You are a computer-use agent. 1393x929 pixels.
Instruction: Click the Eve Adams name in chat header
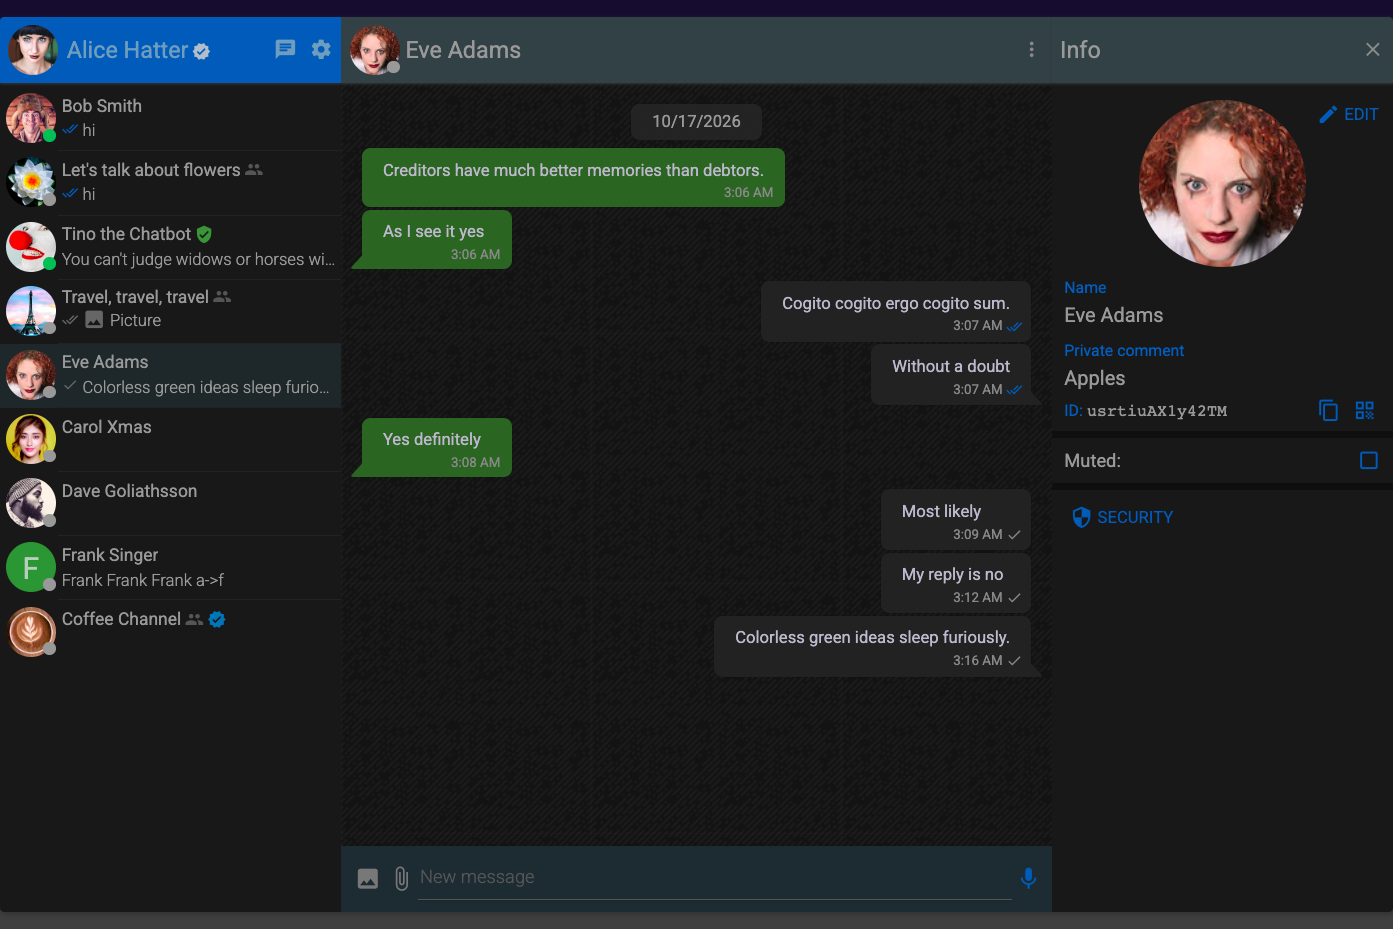[463, 50]
